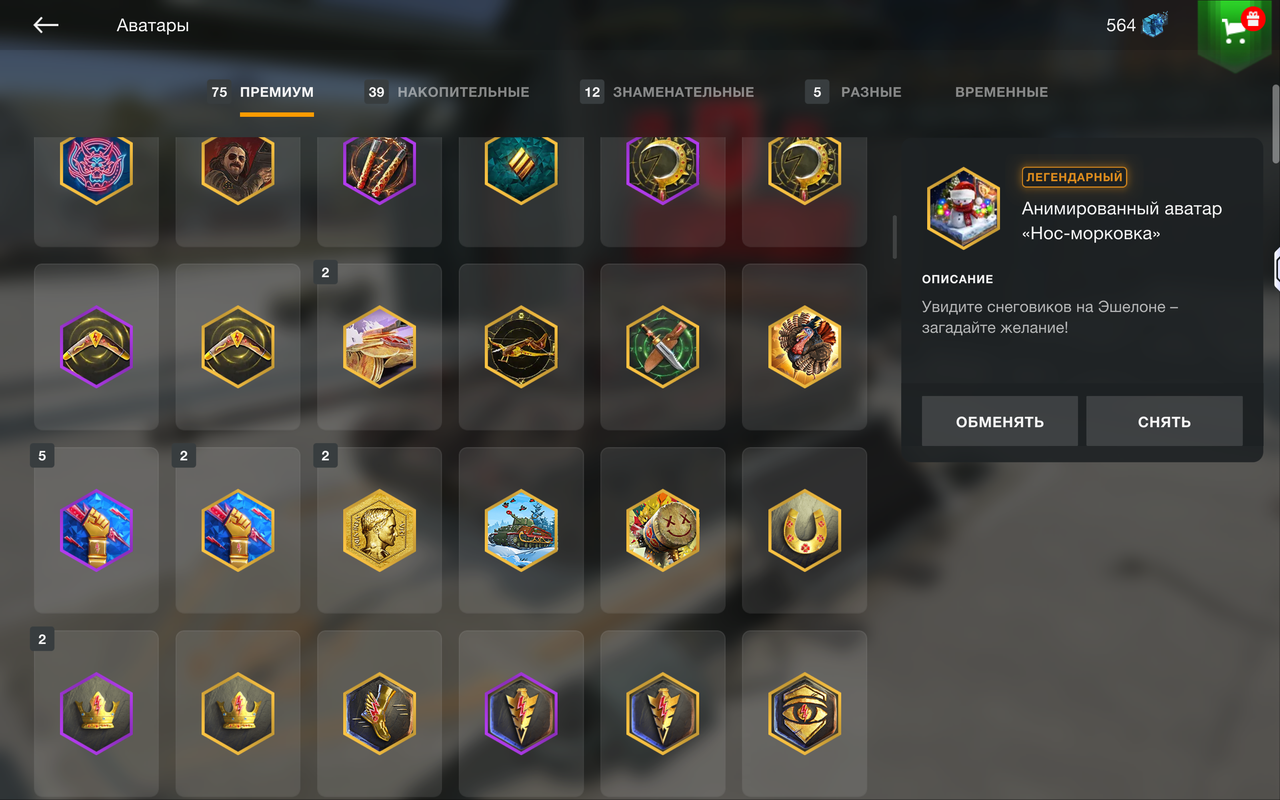Select the purple-bordered crown avatar
The height and width of the screenshot is (800, 1280).
96,714
